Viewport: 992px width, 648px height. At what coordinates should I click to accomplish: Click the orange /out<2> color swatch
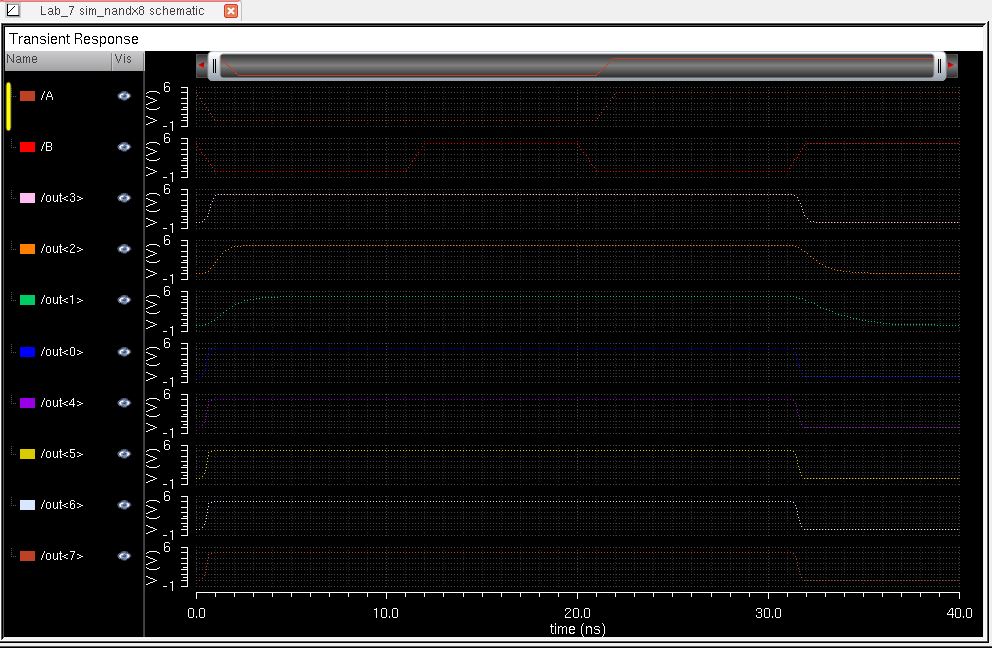[x=27, y=249]
